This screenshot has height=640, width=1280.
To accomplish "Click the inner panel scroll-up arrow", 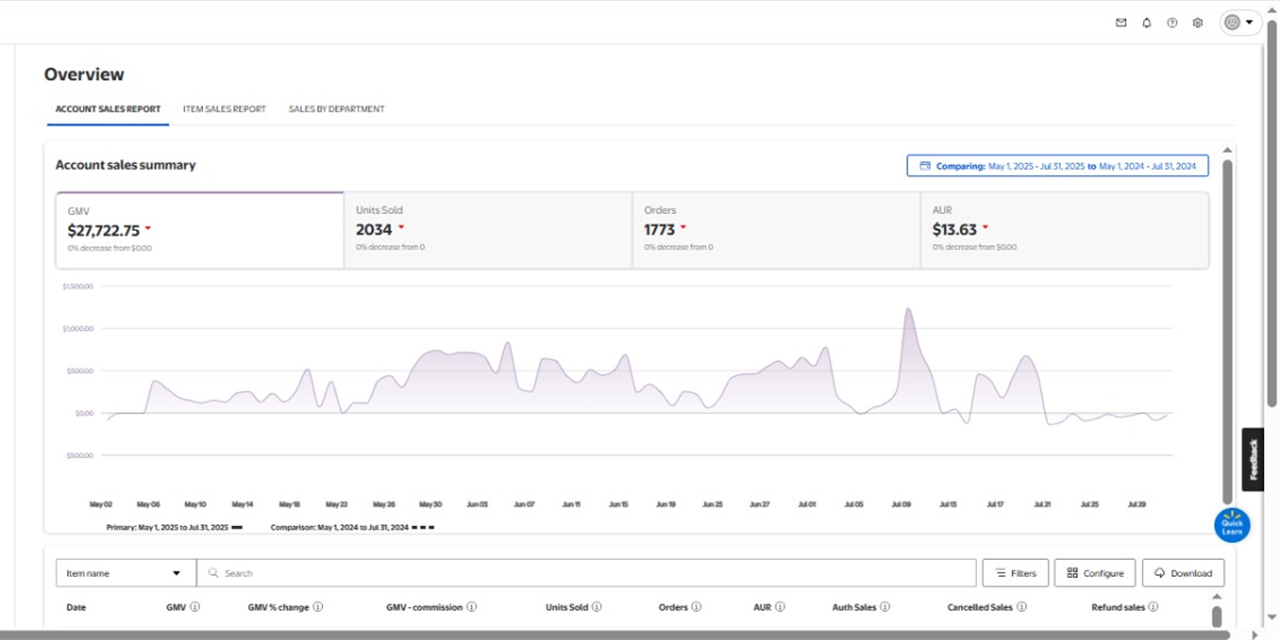I will click(1227, 150).
